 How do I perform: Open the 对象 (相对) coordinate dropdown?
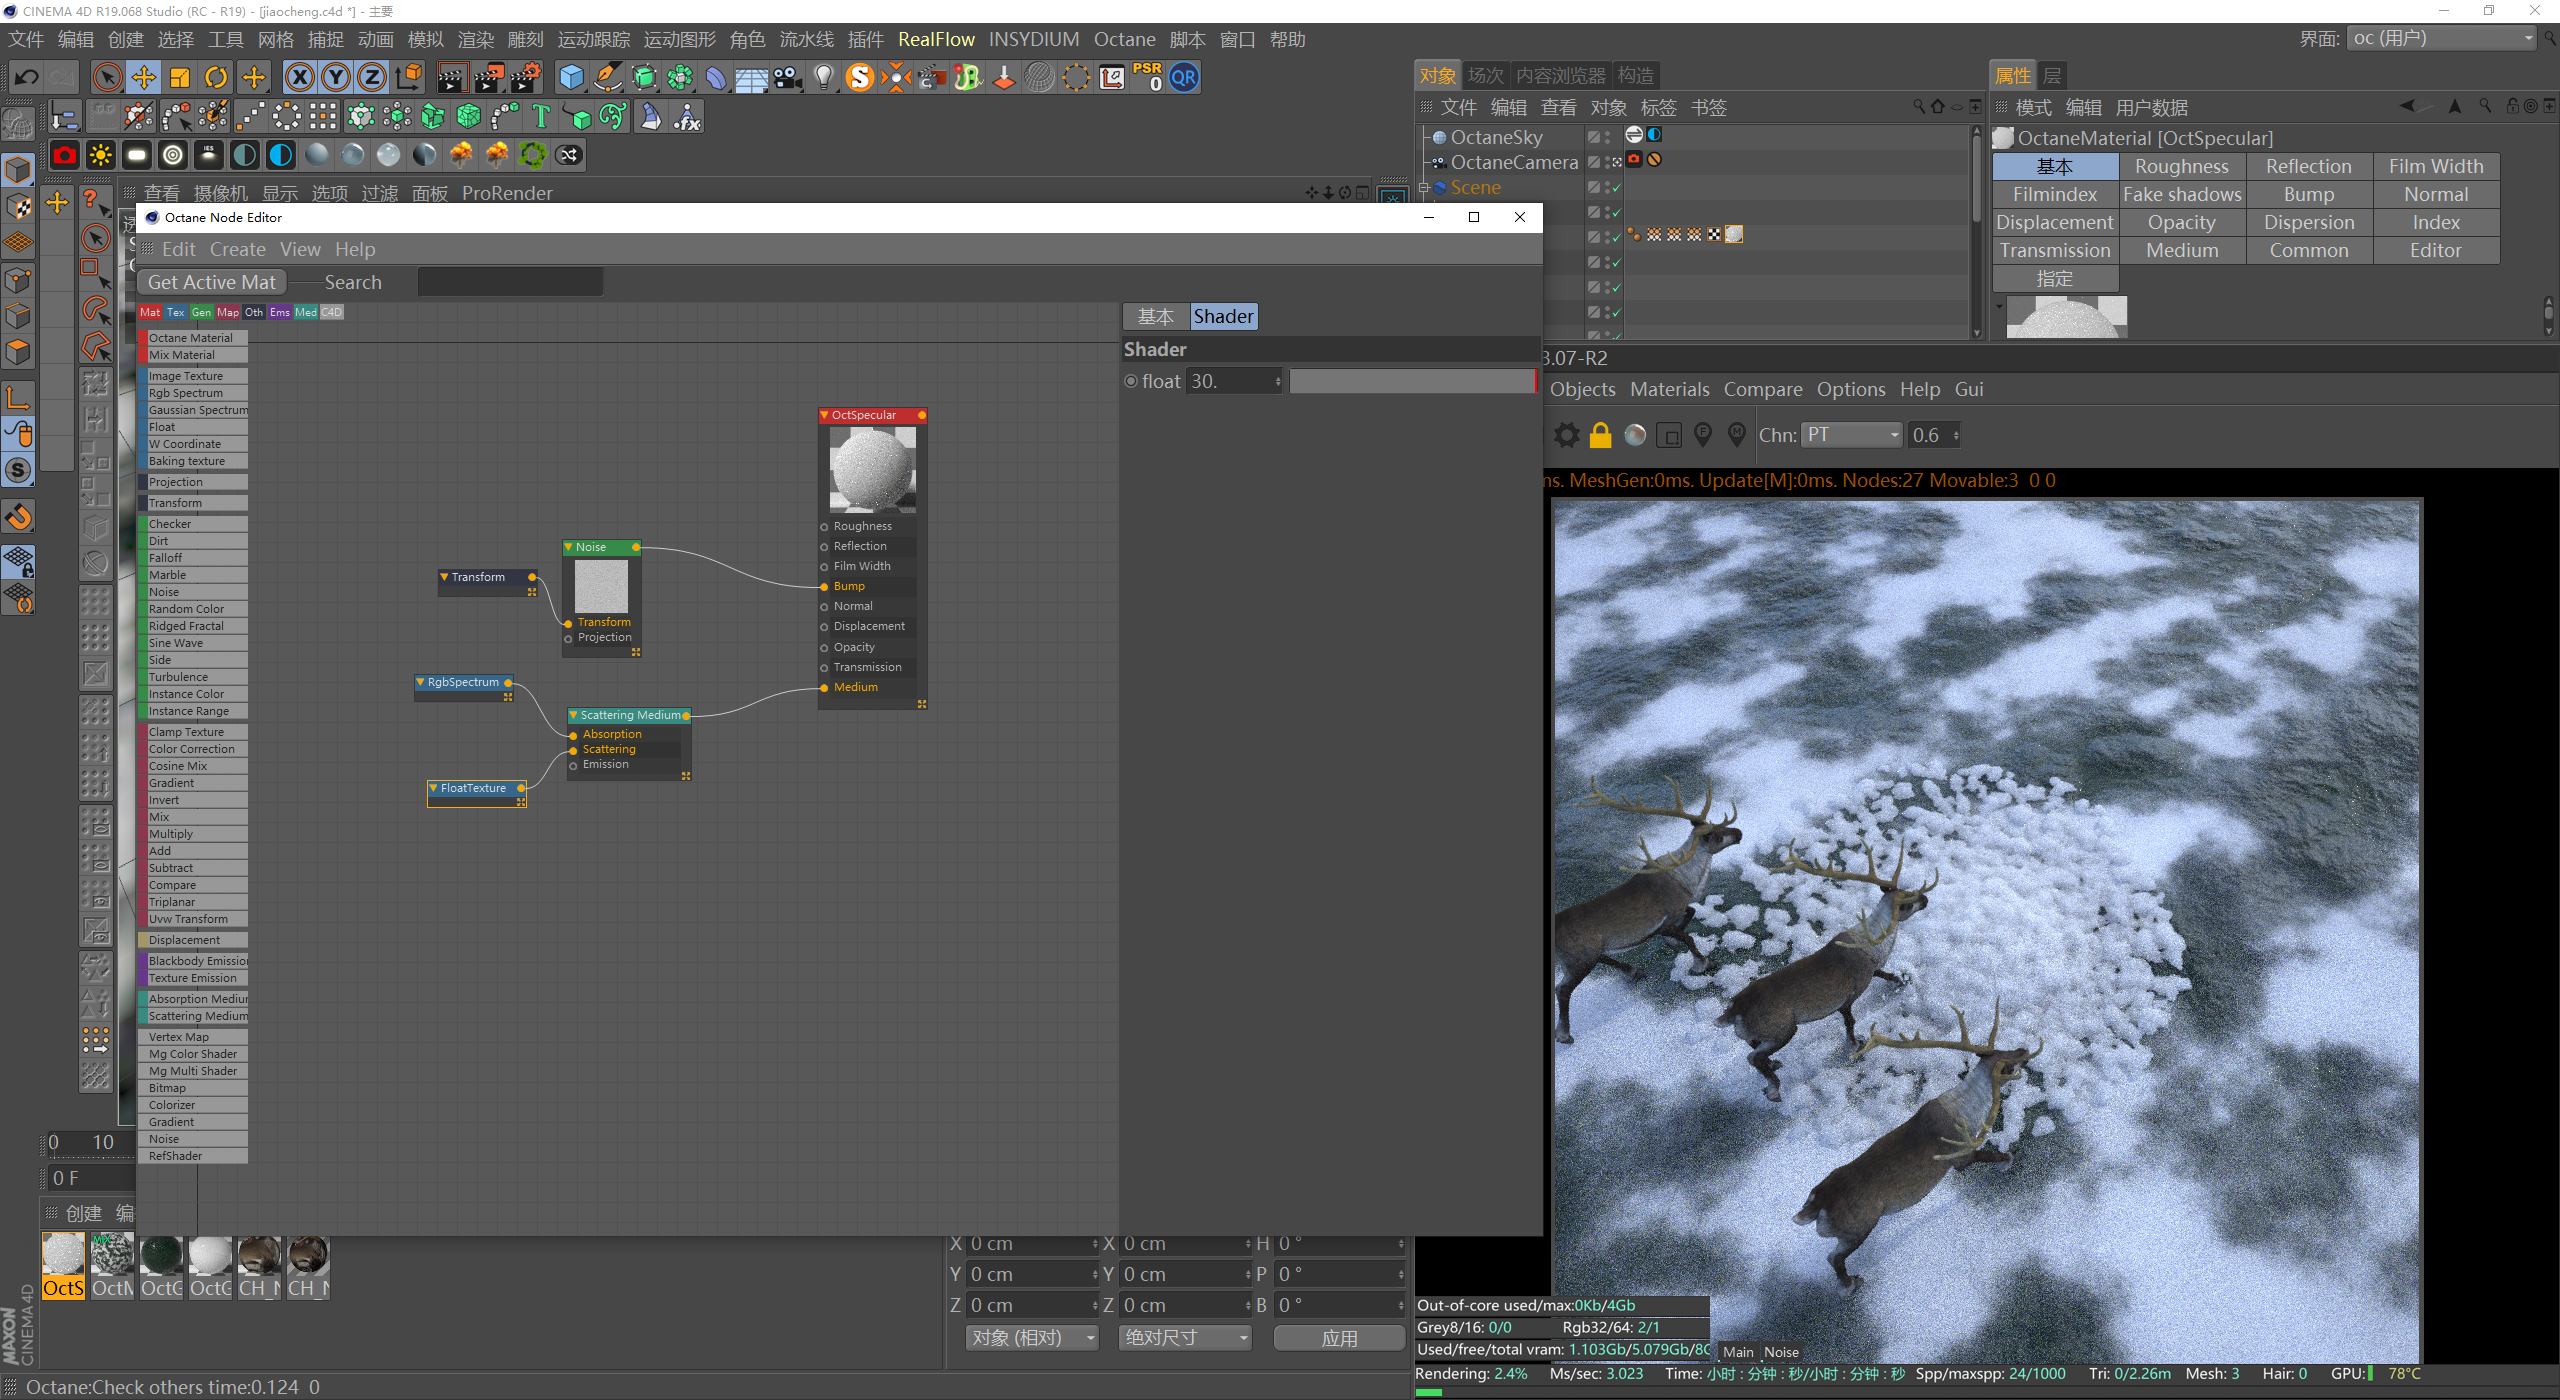[x=1032, y=1337]
